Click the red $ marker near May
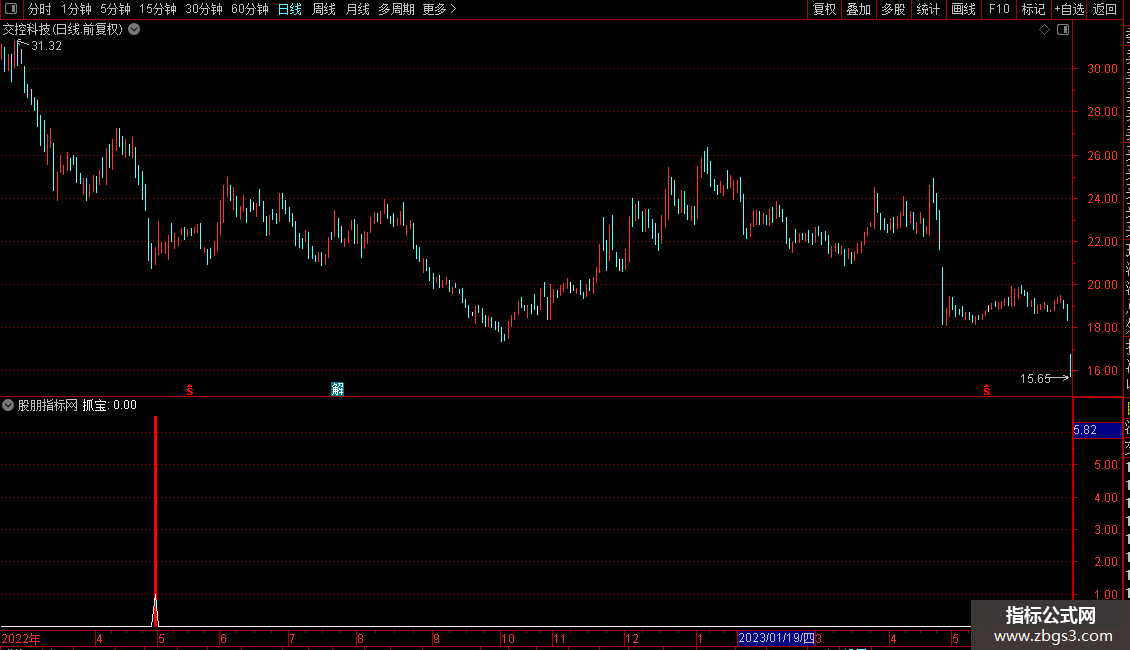1130x650 pixels. (x=190, y=390)
